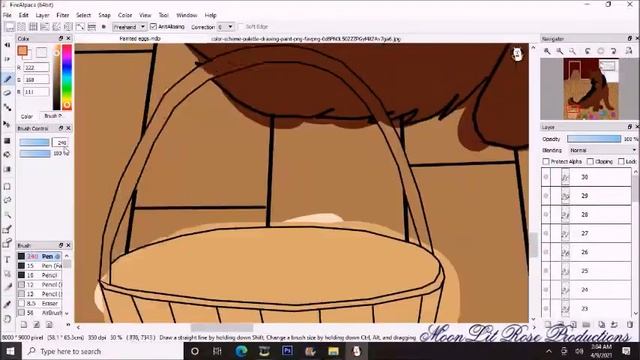
Task: Open the Blending mode Normal dropdown
Action: (x=603, y=150)
